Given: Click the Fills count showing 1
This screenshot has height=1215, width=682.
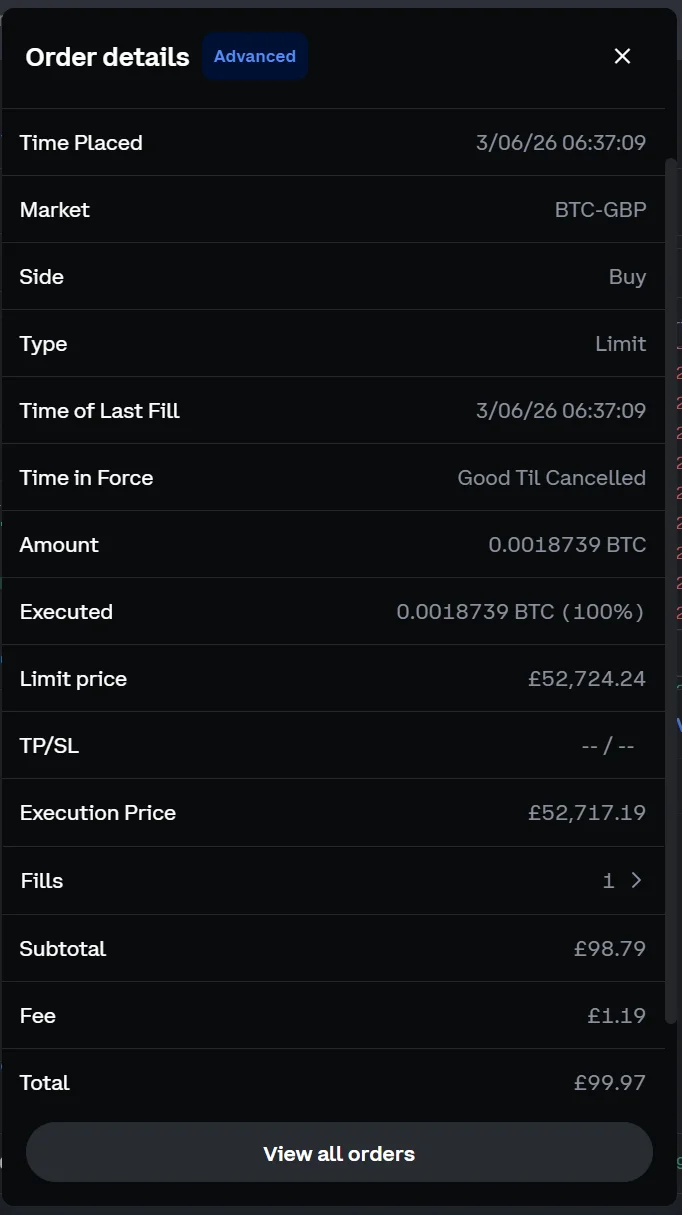Looking at the screenshot, I should [607, 880].
